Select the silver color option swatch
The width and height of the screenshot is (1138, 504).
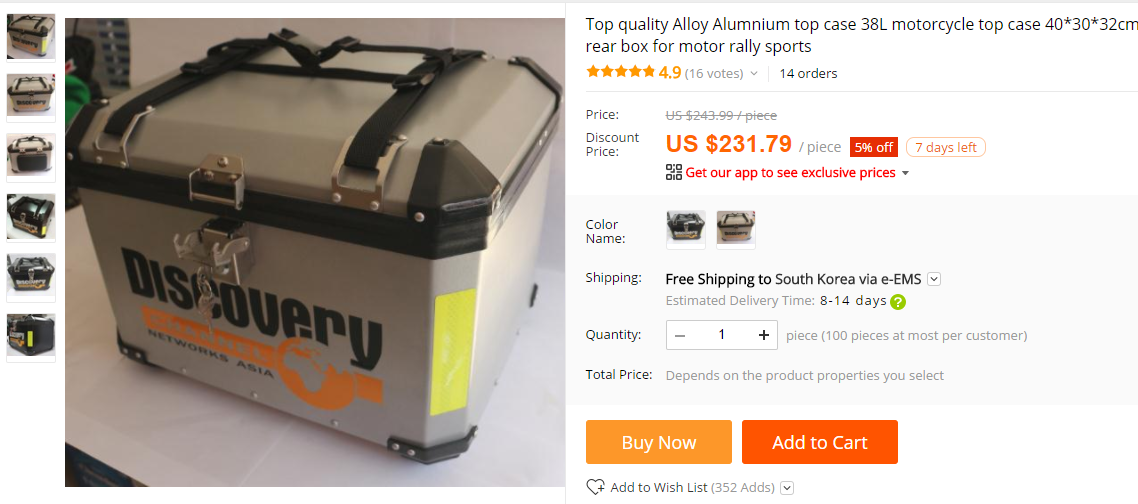[x=736, y=229]
